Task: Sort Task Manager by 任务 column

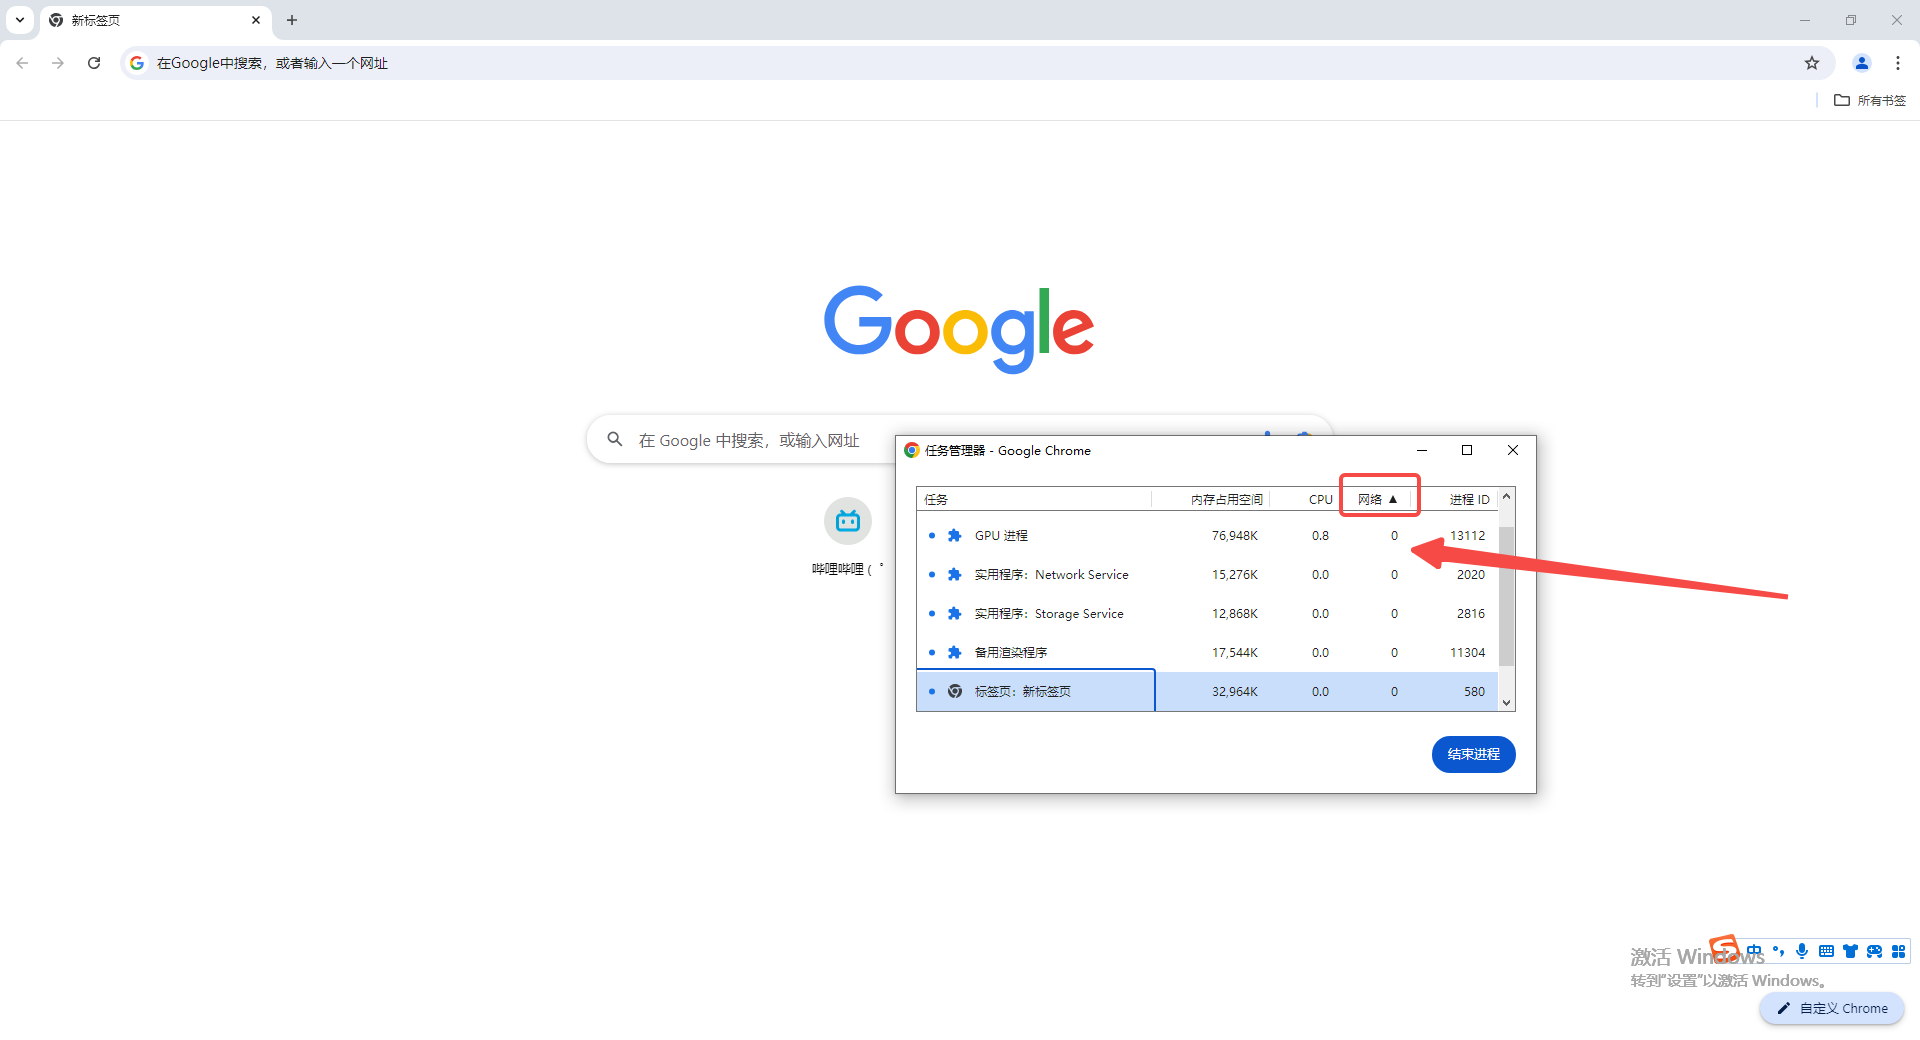Action: tap(1034, 499)
